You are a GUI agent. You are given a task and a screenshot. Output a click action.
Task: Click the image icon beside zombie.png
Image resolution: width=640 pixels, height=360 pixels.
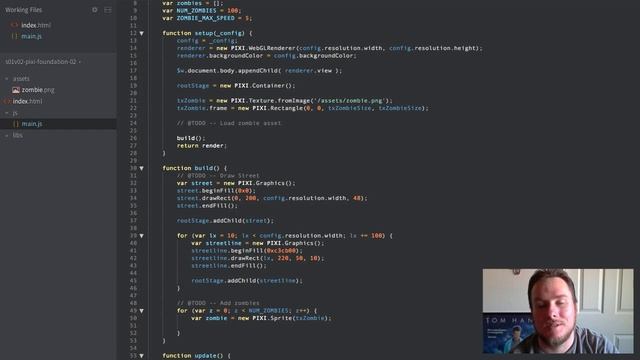[x=16, y=90]
